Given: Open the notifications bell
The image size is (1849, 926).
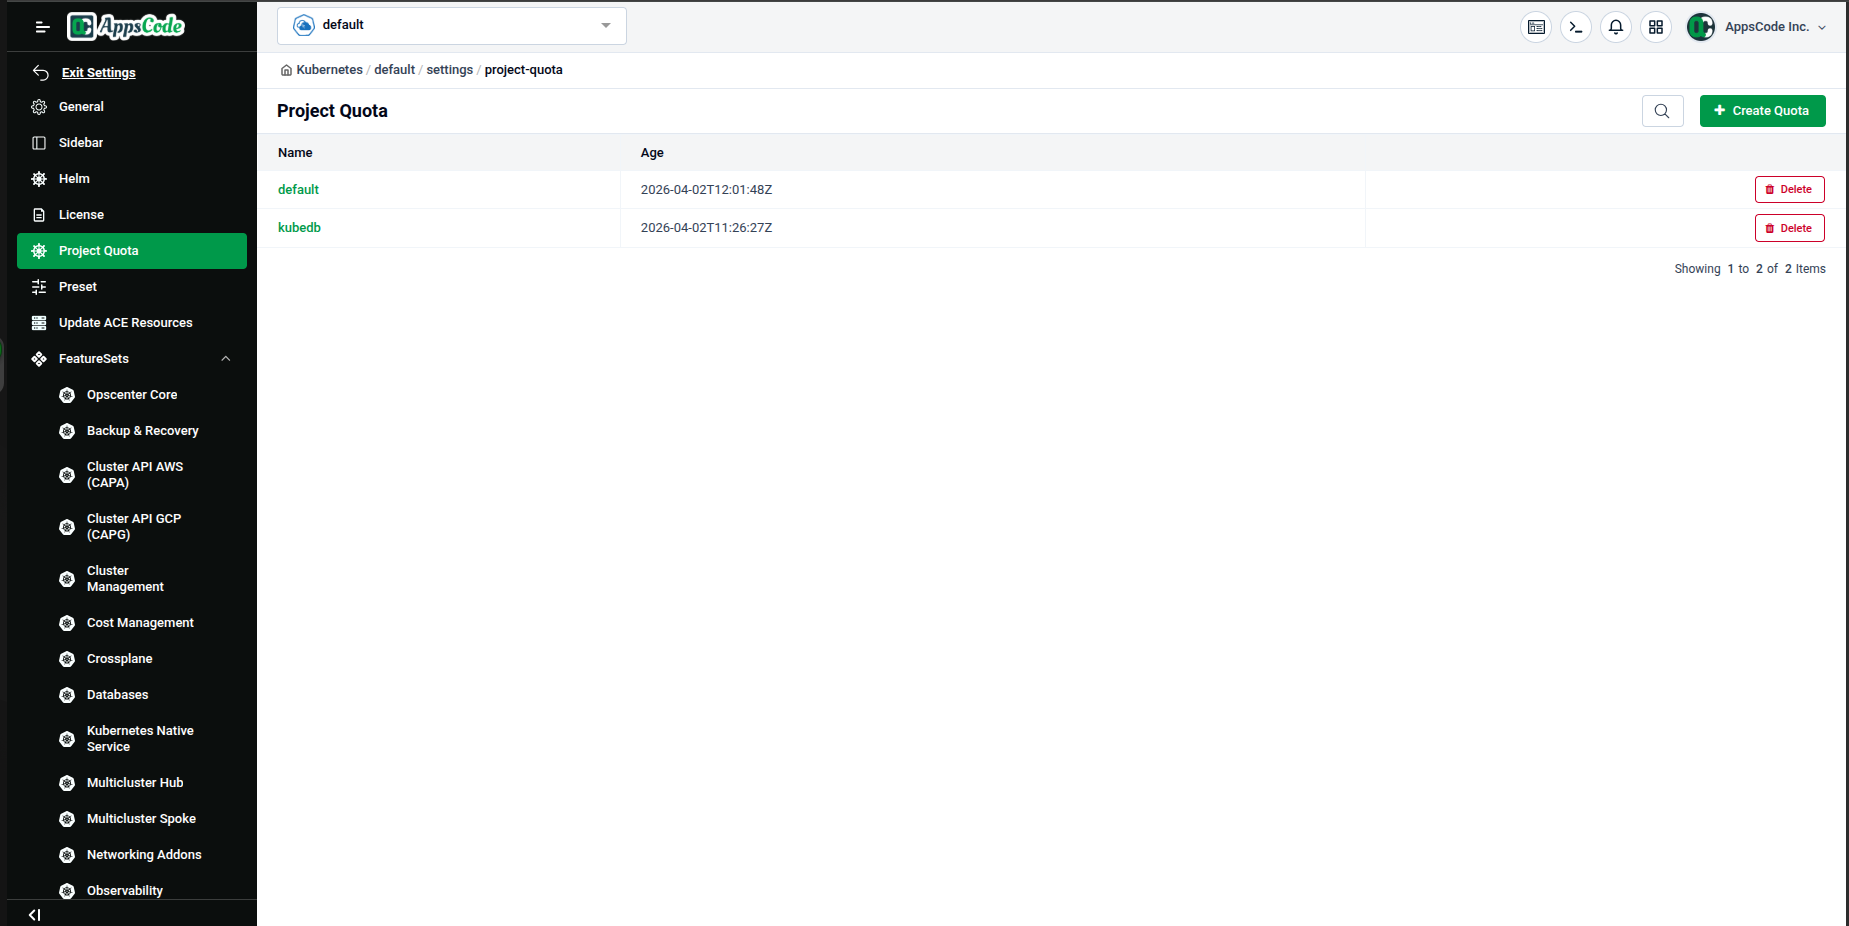Looking at the screenshot, I should [1616, 27].
